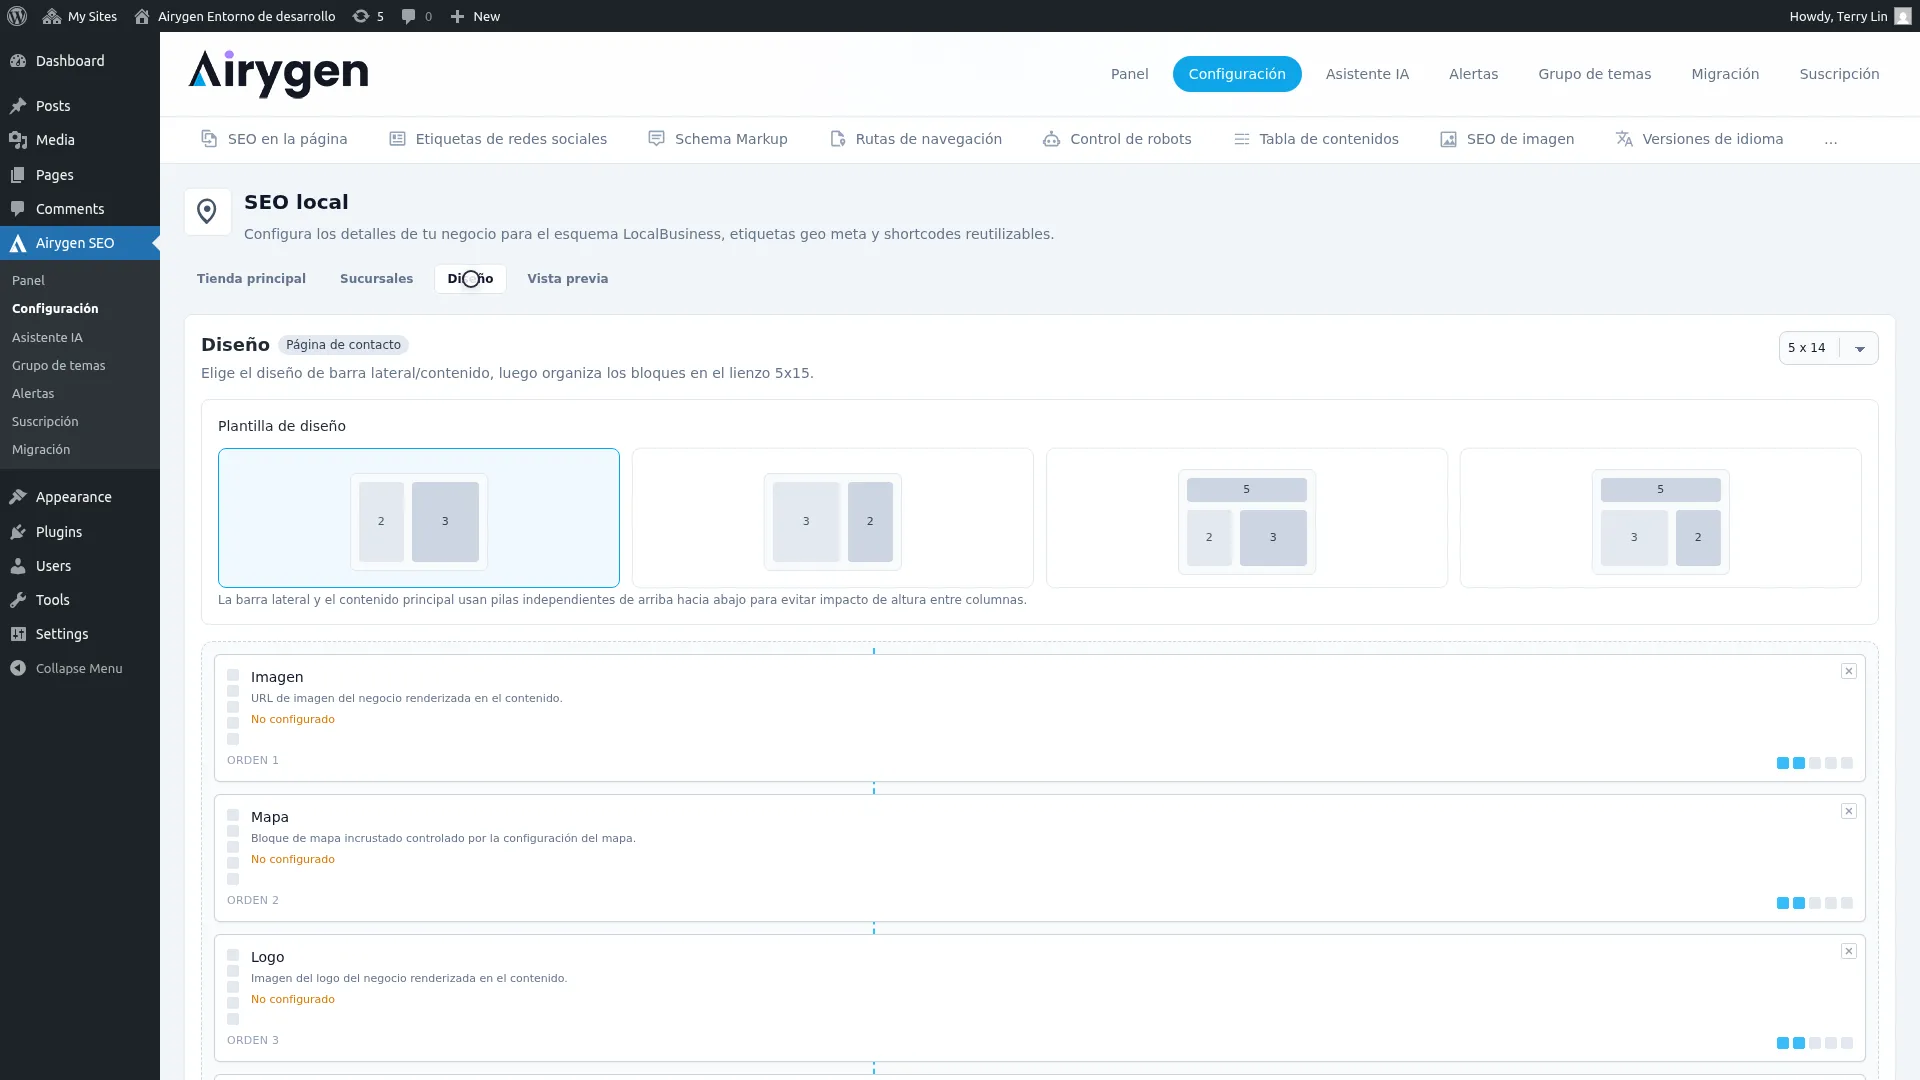Open My Sites in the admin bar

[x=80, y=16]
